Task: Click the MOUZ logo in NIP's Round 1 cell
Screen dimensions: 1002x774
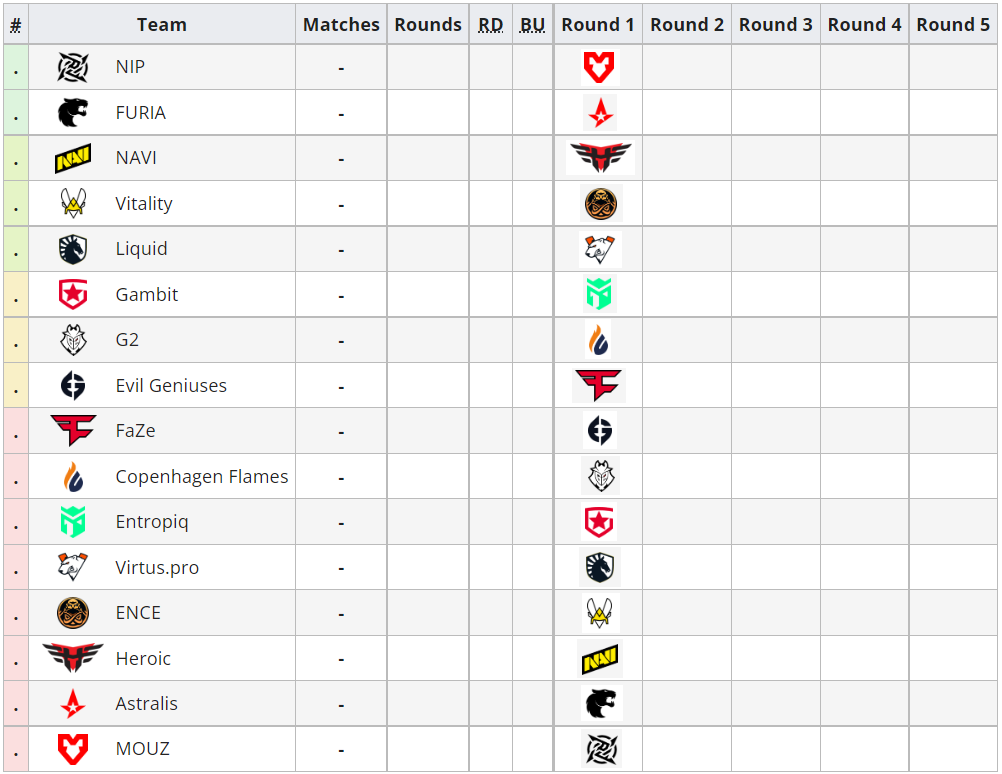Action: point(600,67)
